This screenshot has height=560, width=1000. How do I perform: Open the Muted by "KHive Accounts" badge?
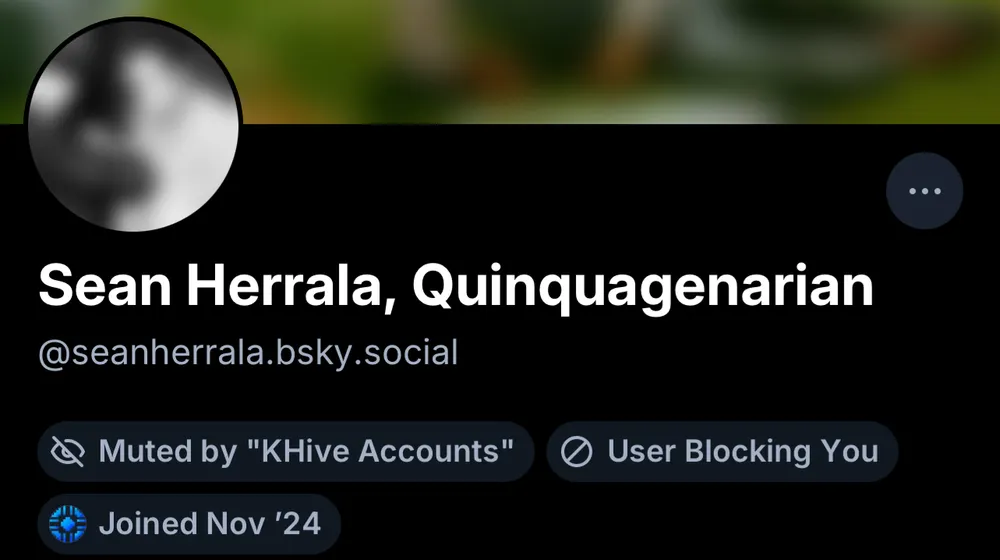click(x=286, y=452)
